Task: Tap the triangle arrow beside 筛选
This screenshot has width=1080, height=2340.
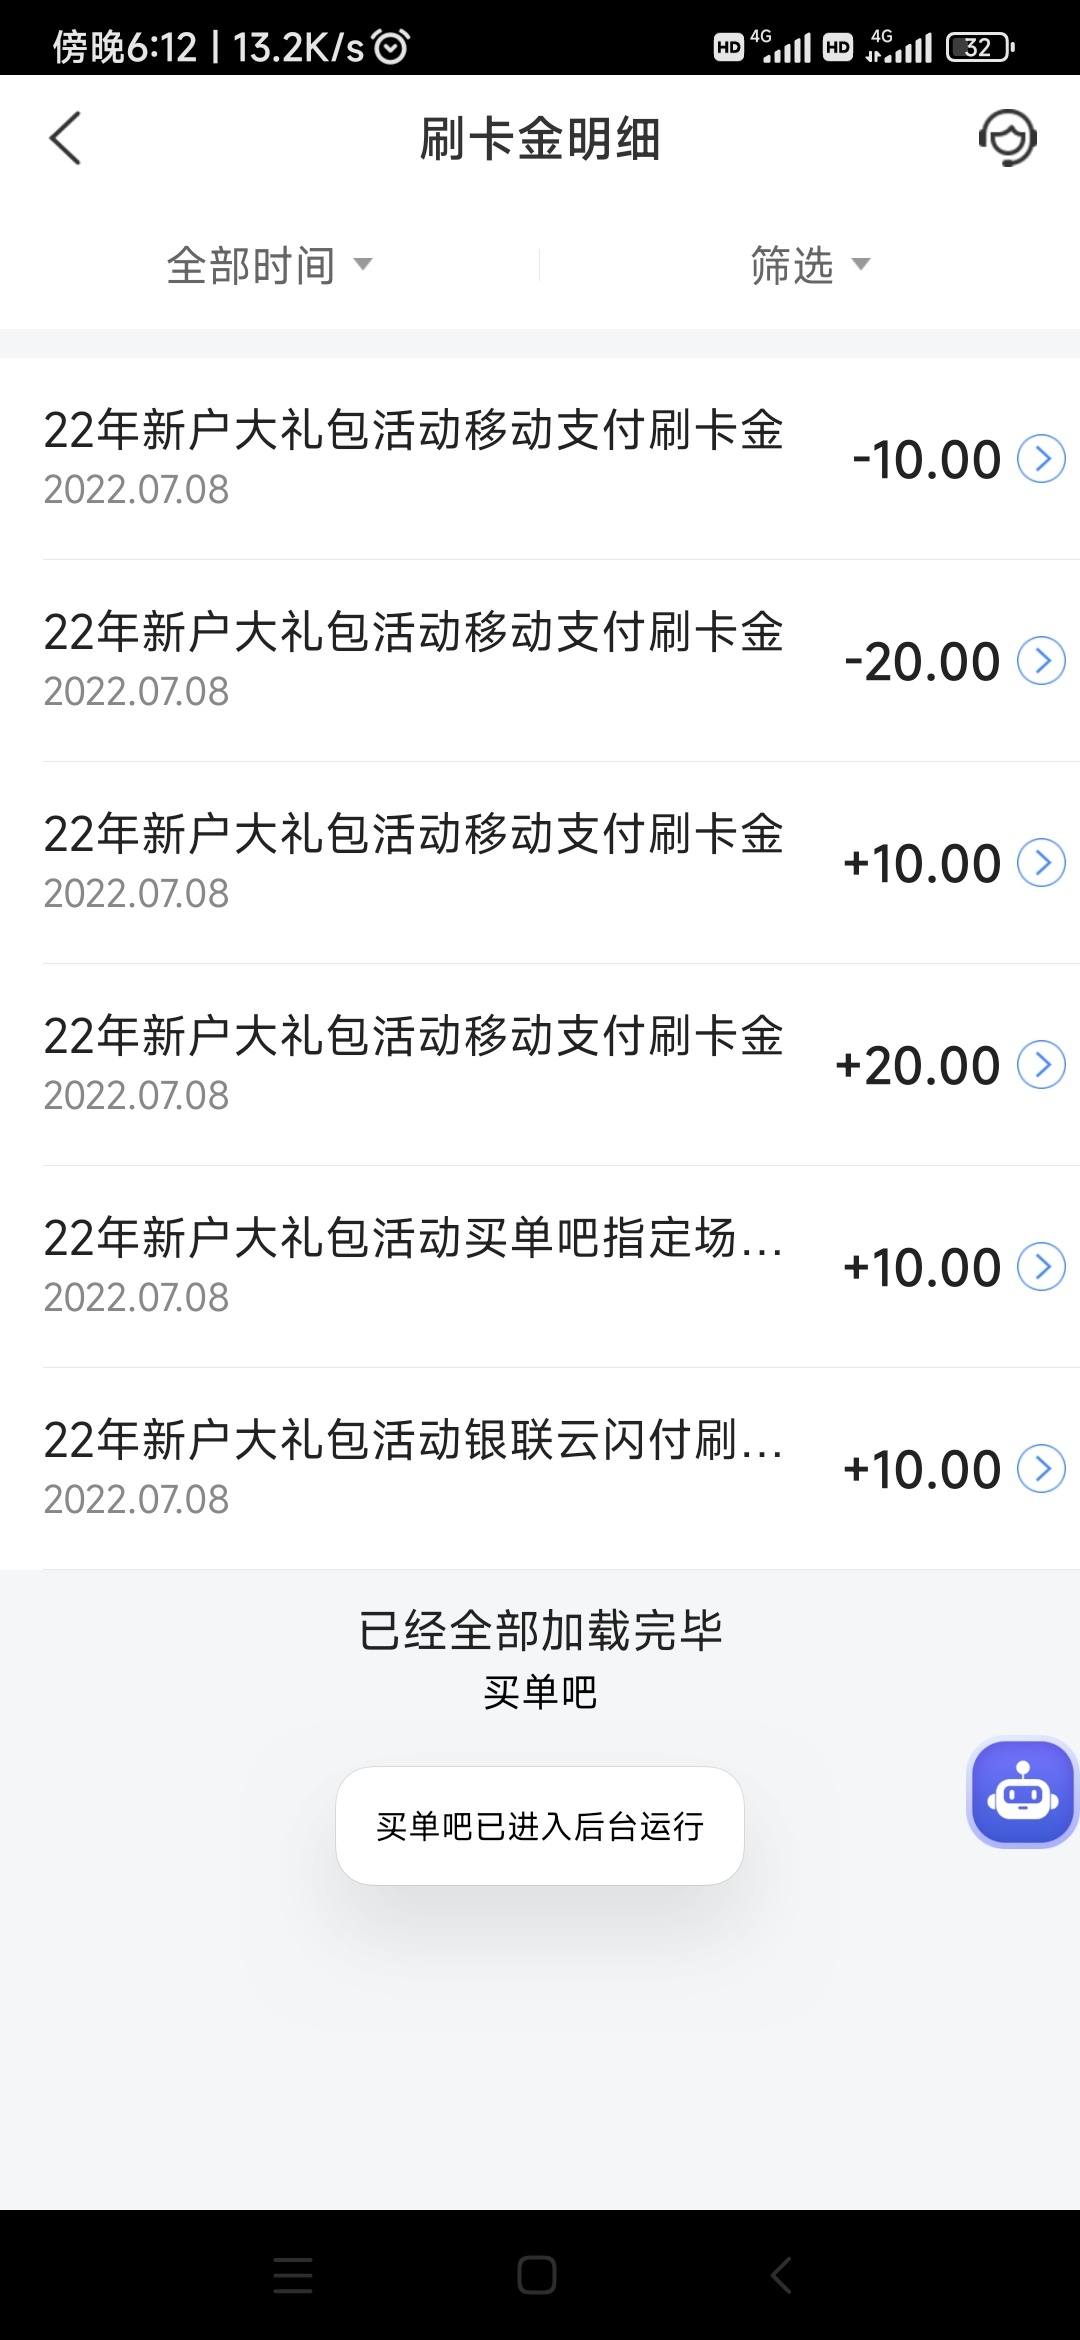Action: tap(861, 265)
